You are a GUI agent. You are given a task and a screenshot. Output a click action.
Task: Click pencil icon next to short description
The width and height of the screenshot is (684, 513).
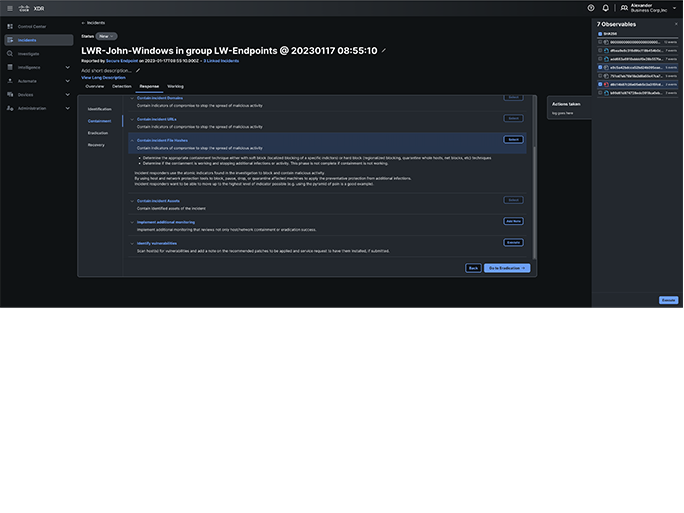(x=138, y=71)
